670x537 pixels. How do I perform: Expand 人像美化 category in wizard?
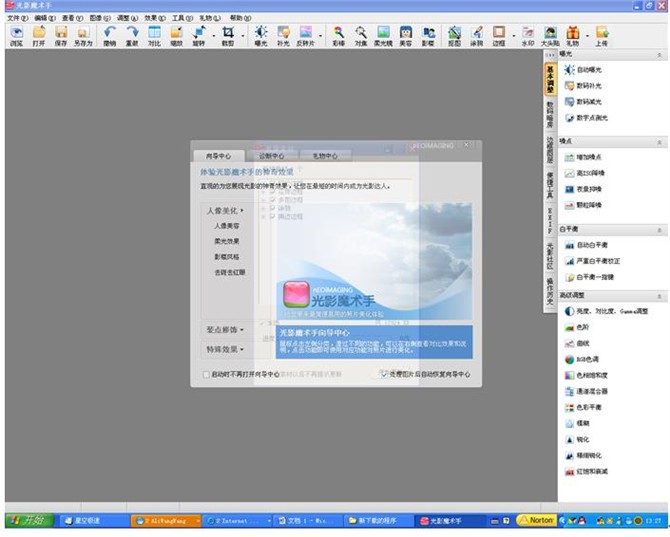[225, 211]
